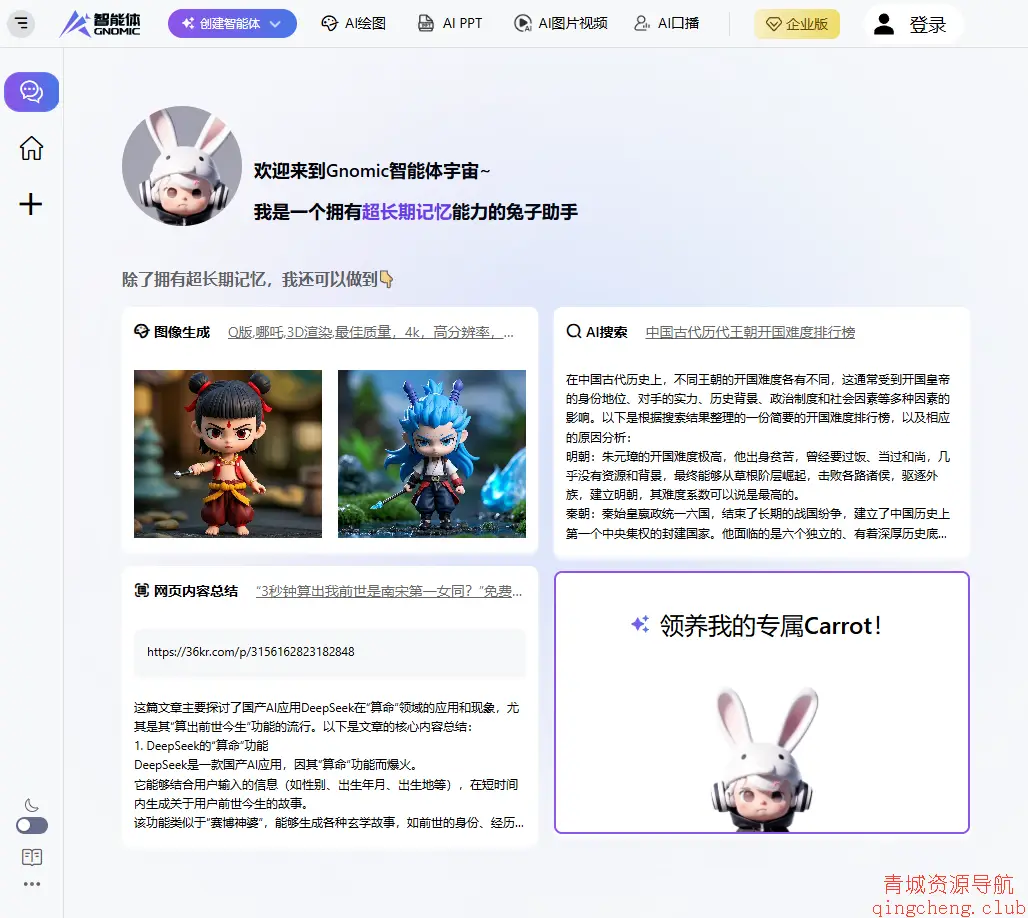This screenshot has height=918, width=1028.
Task: Open the AI口播 voice broadcast tool
Action: [667, 22]
